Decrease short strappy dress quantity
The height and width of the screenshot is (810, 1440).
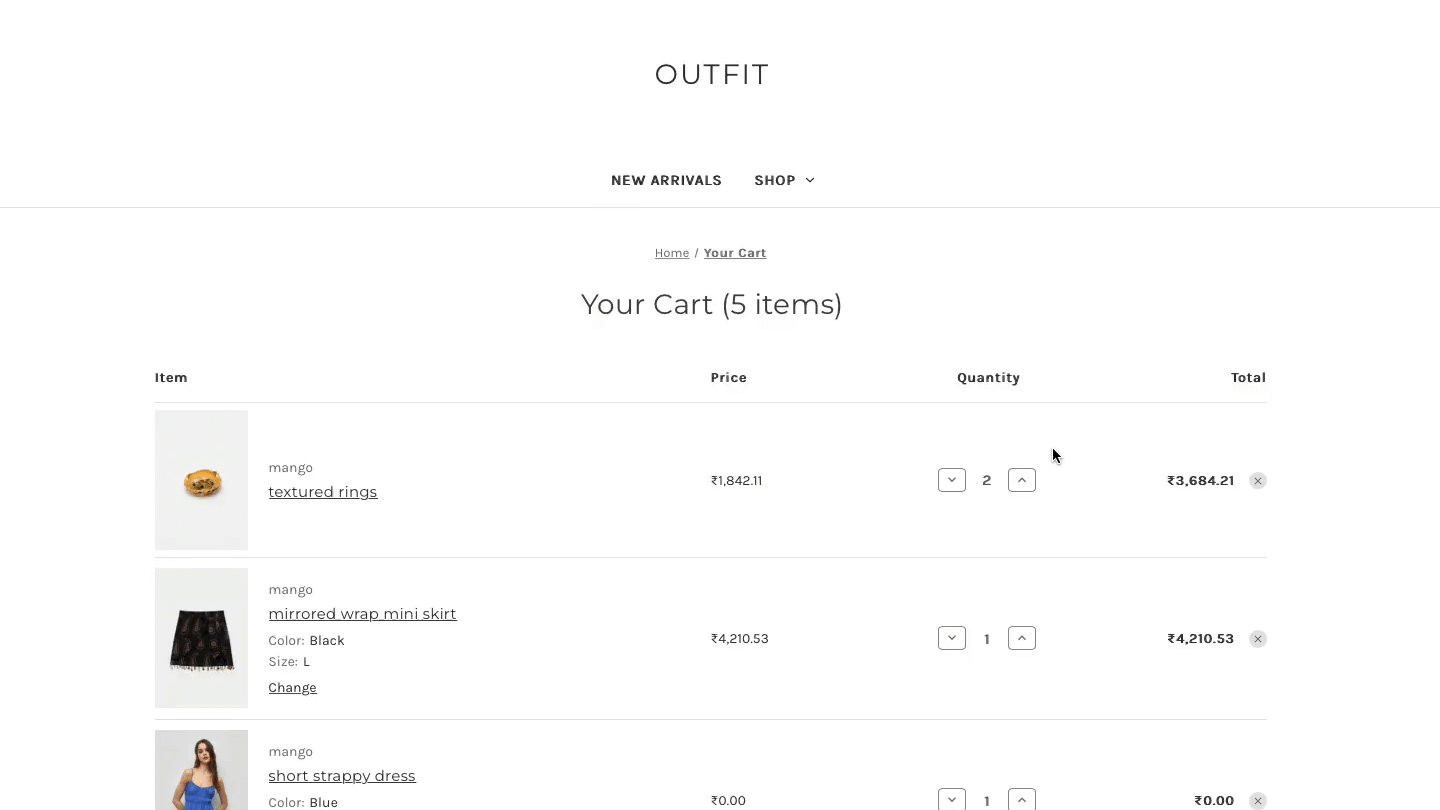click(952, 799)
